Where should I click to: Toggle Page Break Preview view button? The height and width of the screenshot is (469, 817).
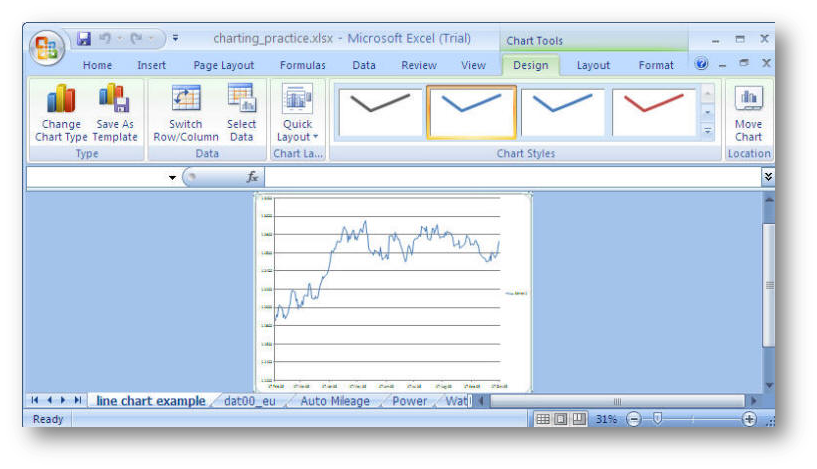(x=577, y=420)
